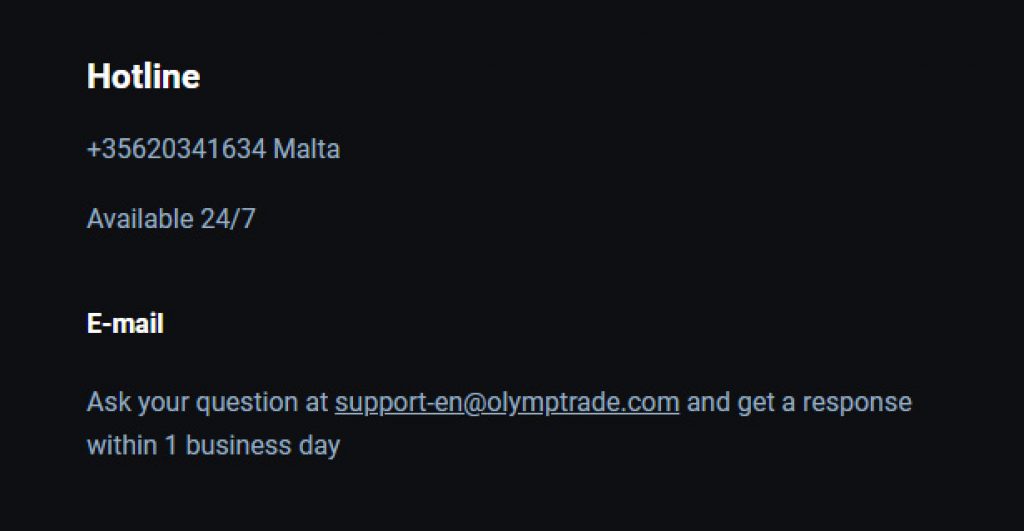Click the word 'get' in email paragraph
Viewport: 1024px width, 531px height.
tap(756, 404)
